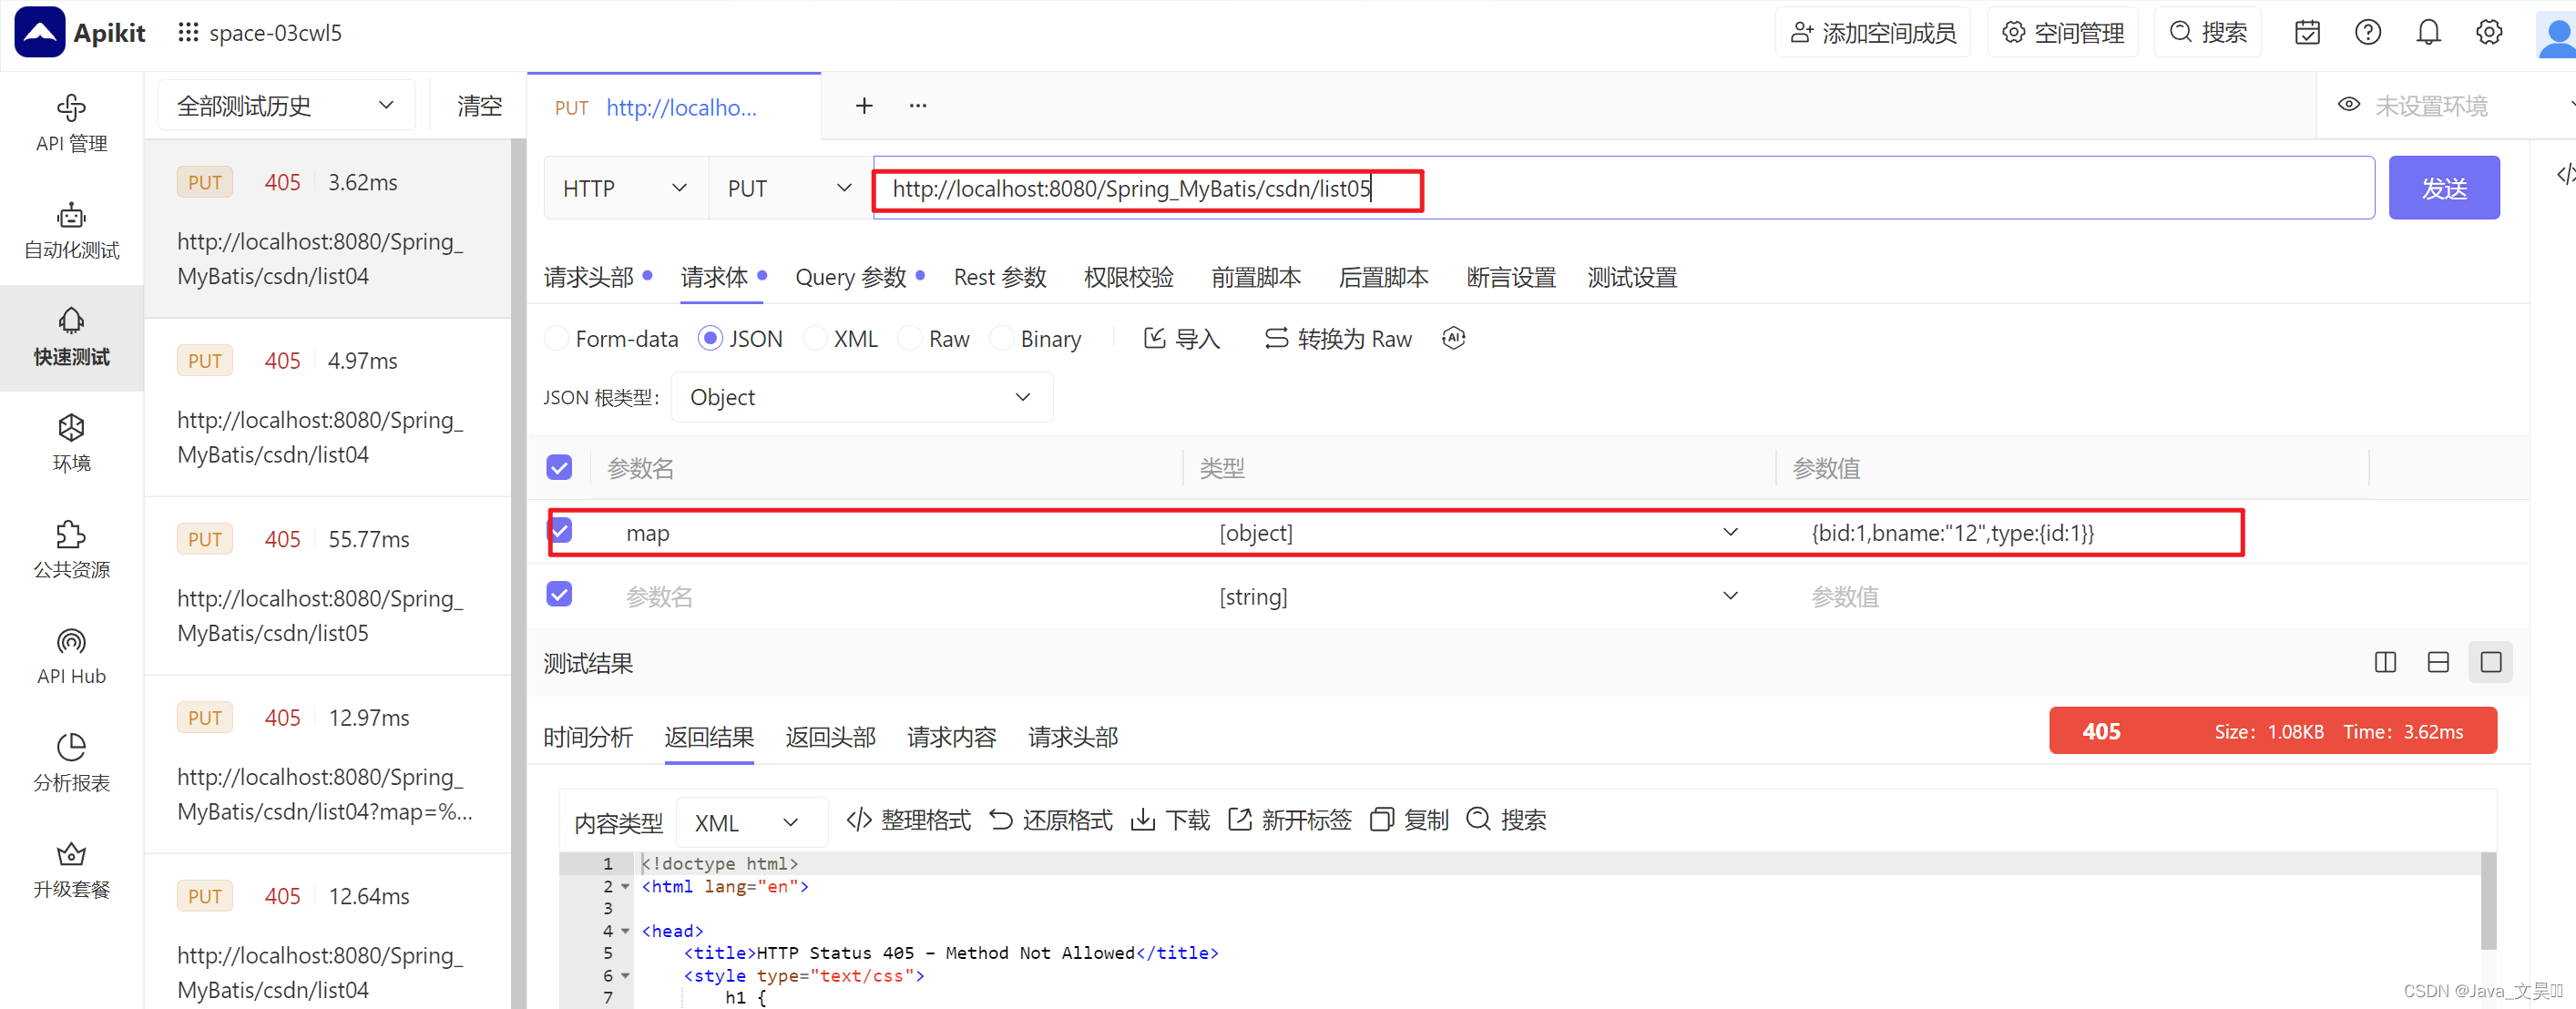Expand the JSON 根类型 Object dropdown
Image resolution: width=2576 pixels, height=1009 pixels.
coord(860,396)
